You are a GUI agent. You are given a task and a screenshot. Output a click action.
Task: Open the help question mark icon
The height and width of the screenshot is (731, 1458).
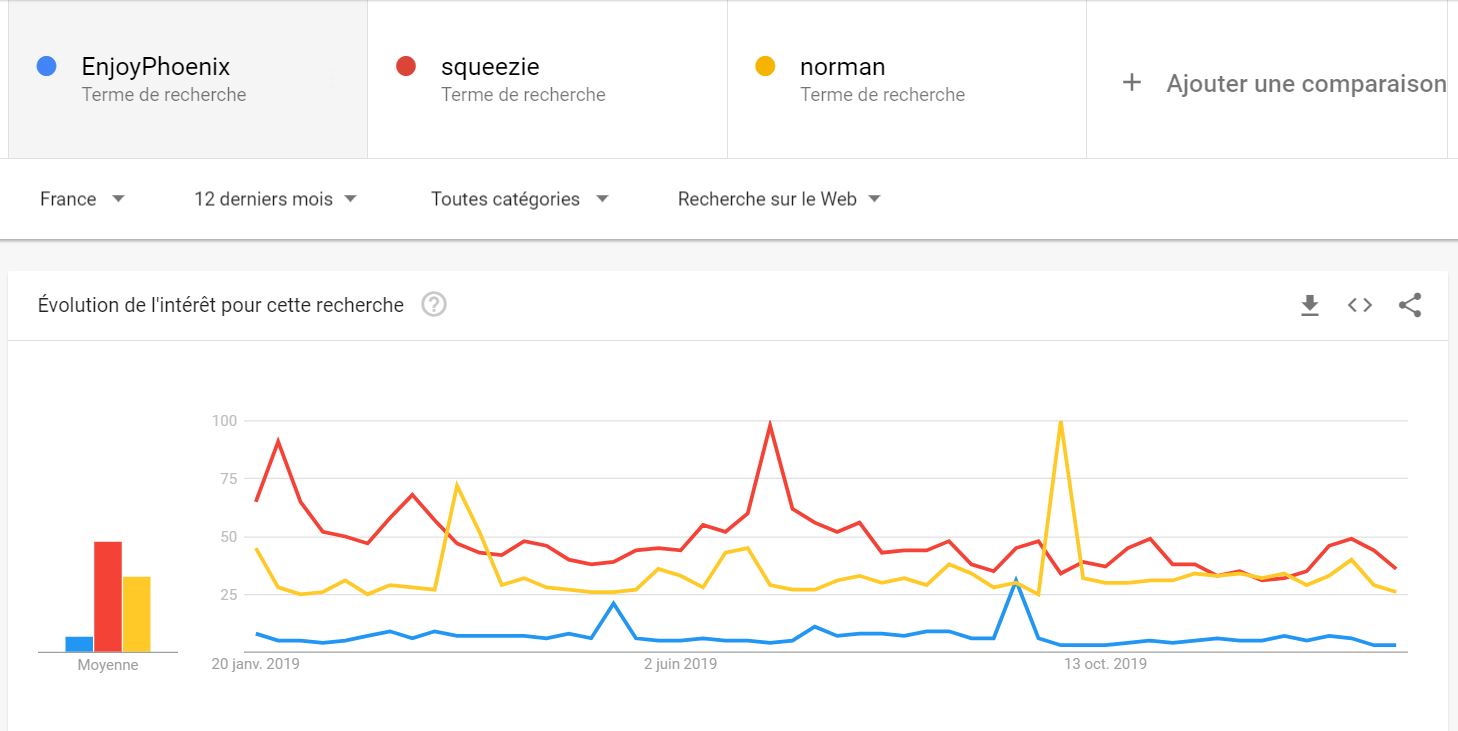433,305
